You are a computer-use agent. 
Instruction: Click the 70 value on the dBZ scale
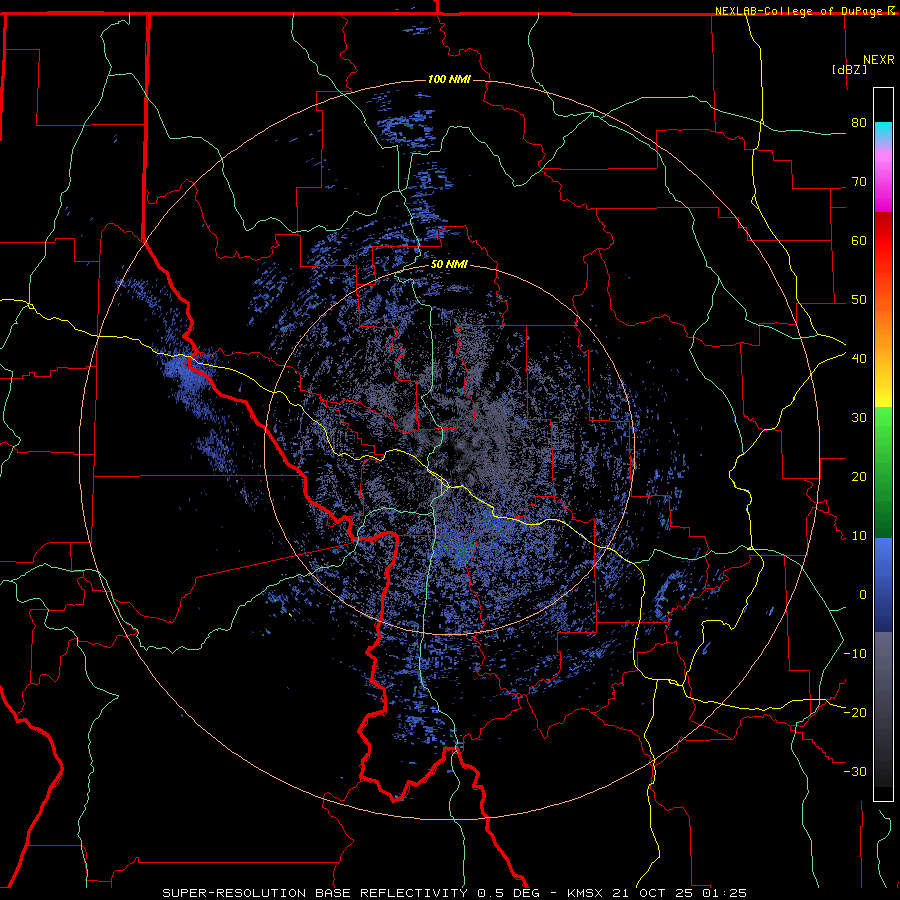tap(859, 182)
